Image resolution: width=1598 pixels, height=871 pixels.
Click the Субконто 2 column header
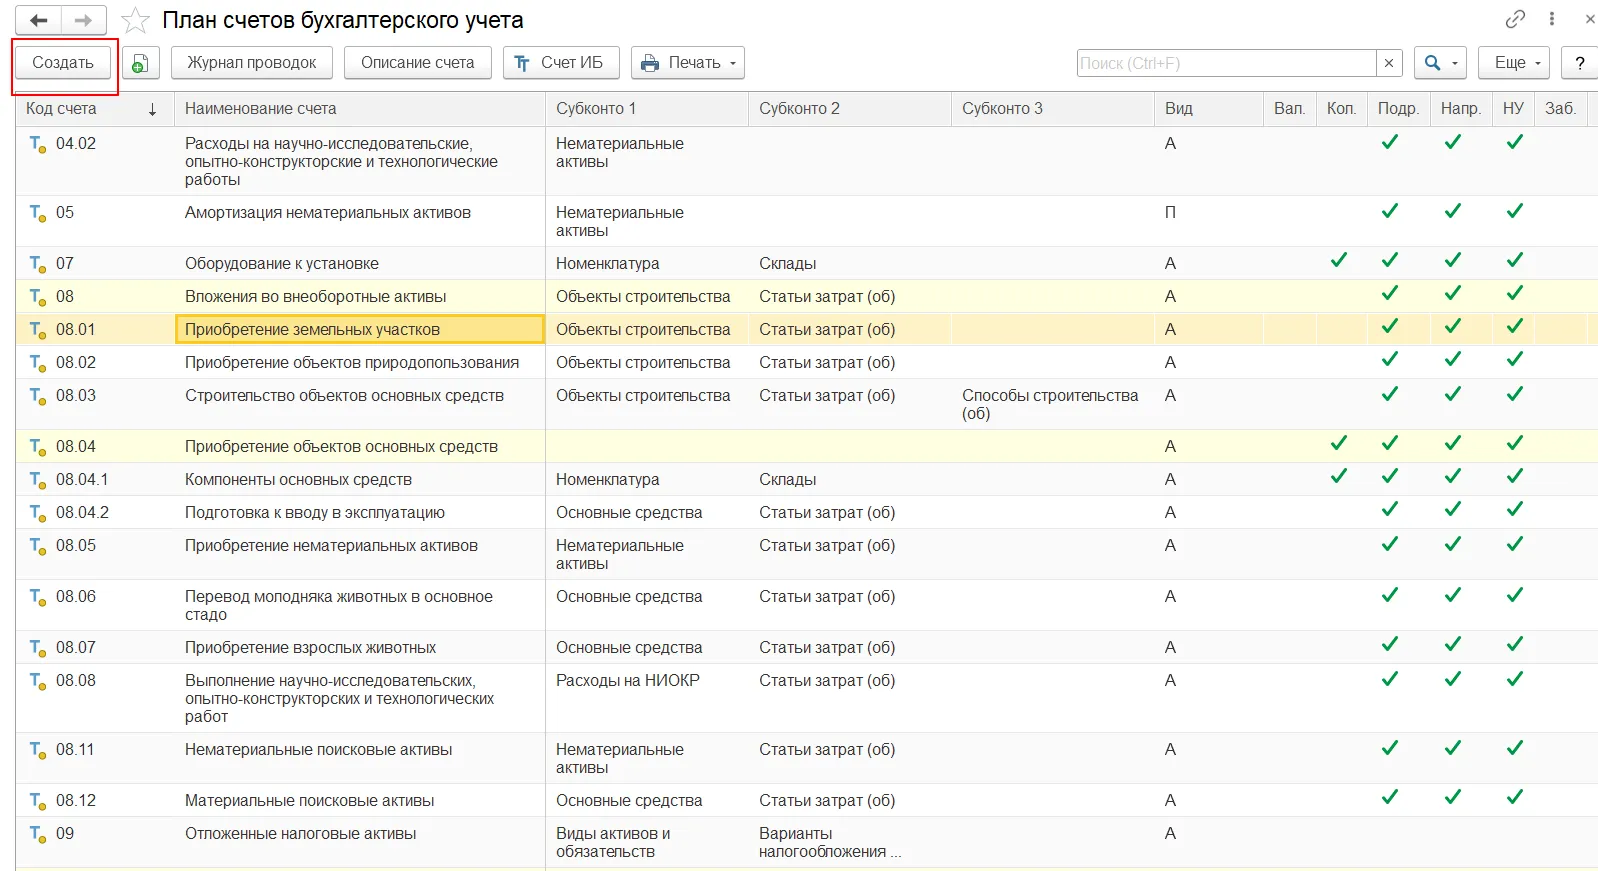tap(850, 108)
